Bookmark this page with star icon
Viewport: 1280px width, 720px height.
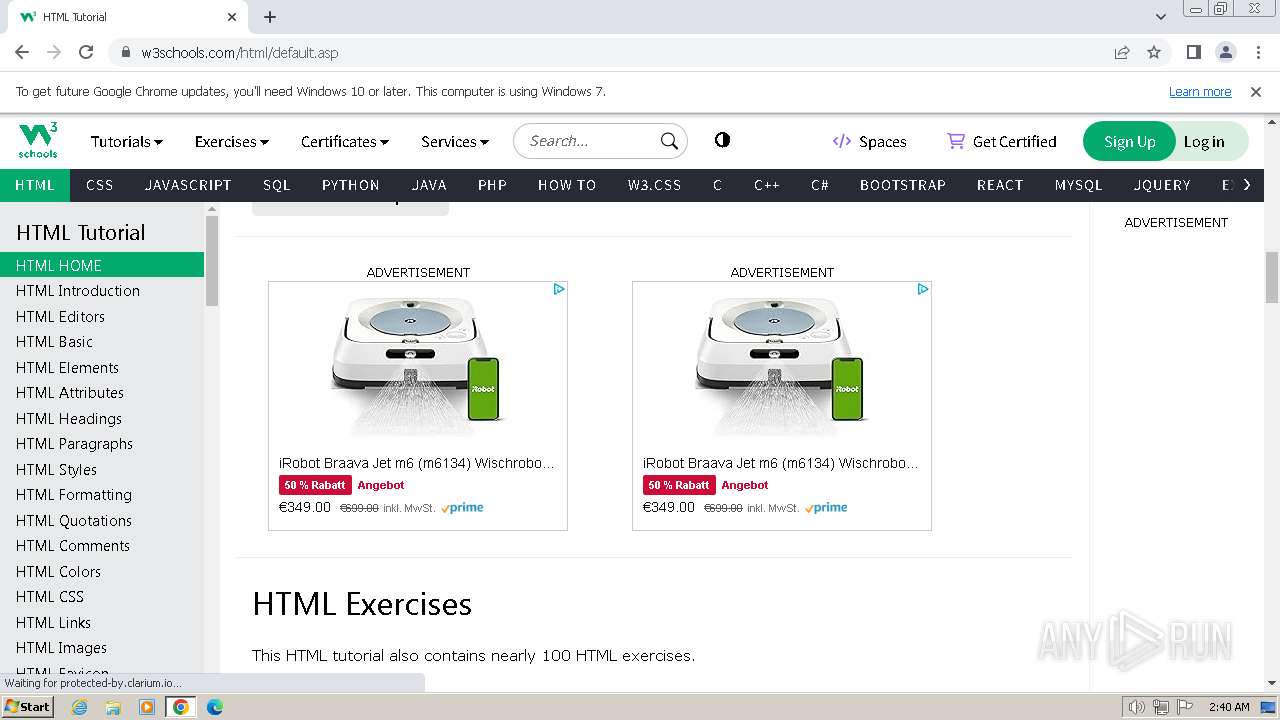1154,52
